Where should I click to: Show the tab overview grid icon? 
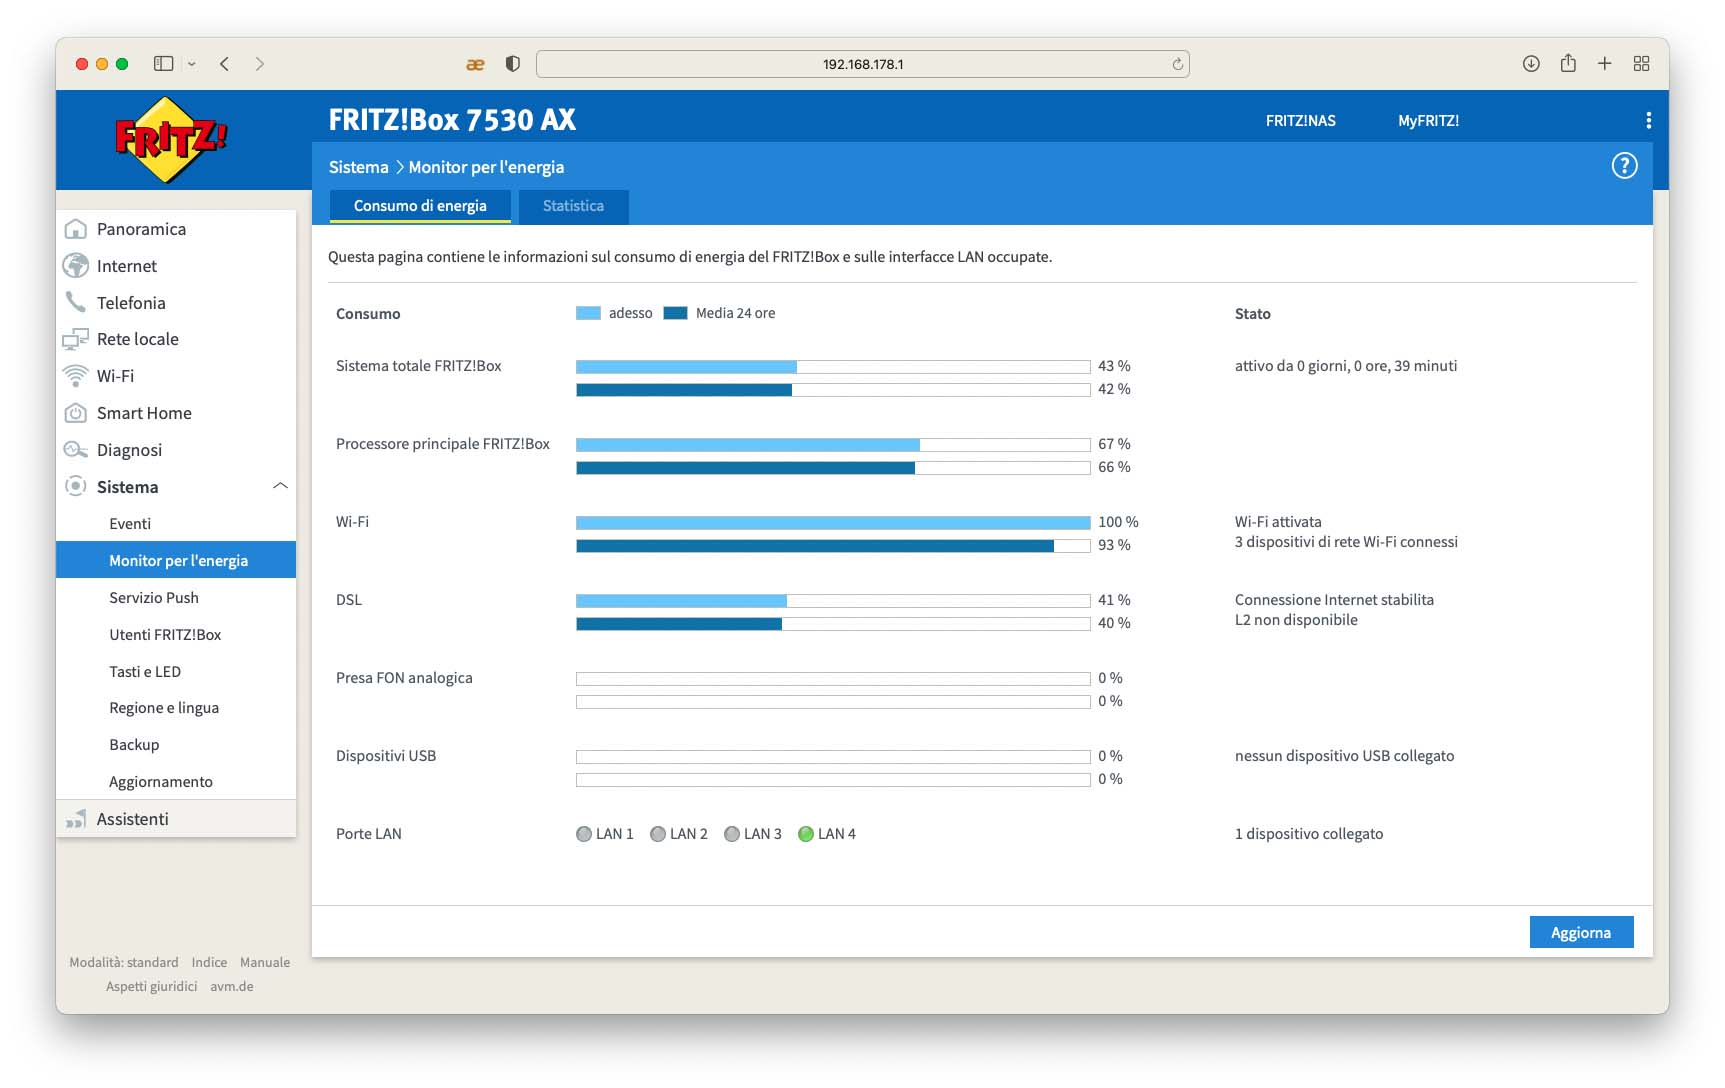[x=1641, y=64]
